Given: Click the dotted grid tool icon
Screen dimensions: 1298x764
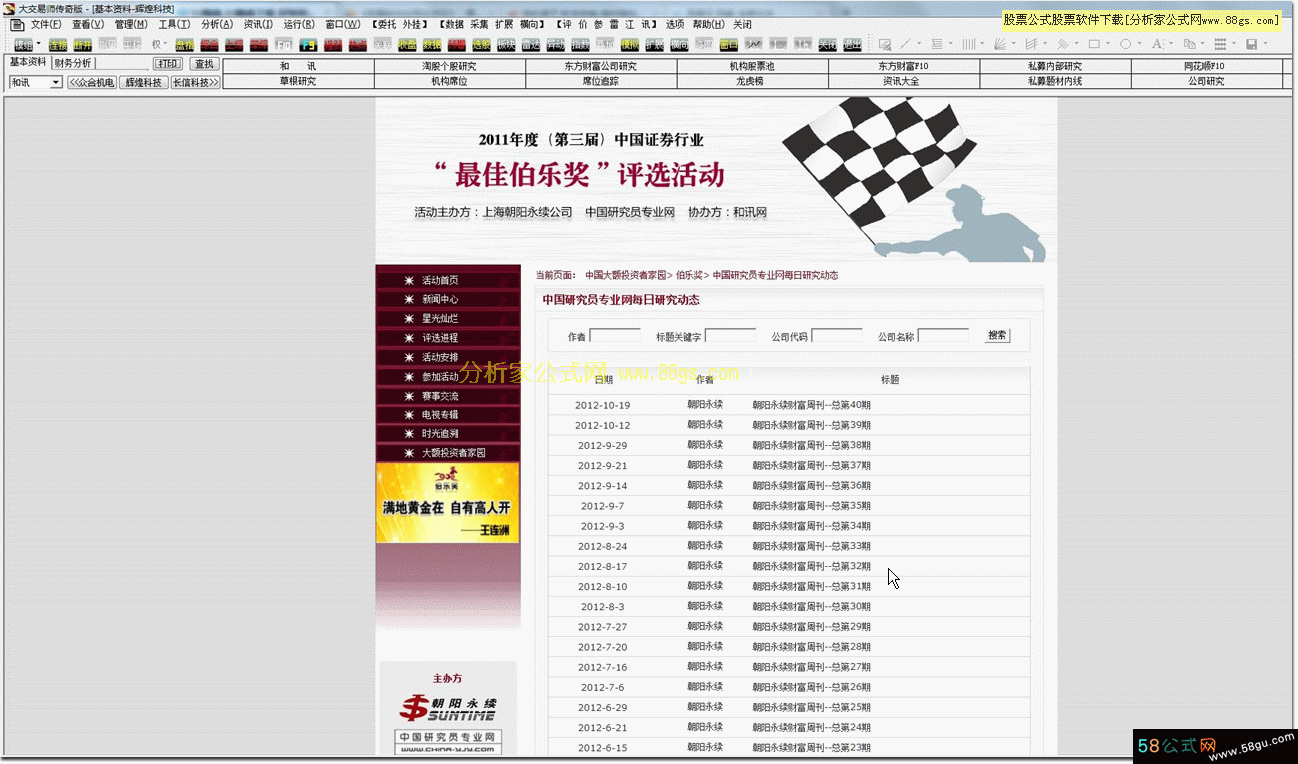Looking at the screenshot, I should pyautogui.click(x=1221, y=44).
